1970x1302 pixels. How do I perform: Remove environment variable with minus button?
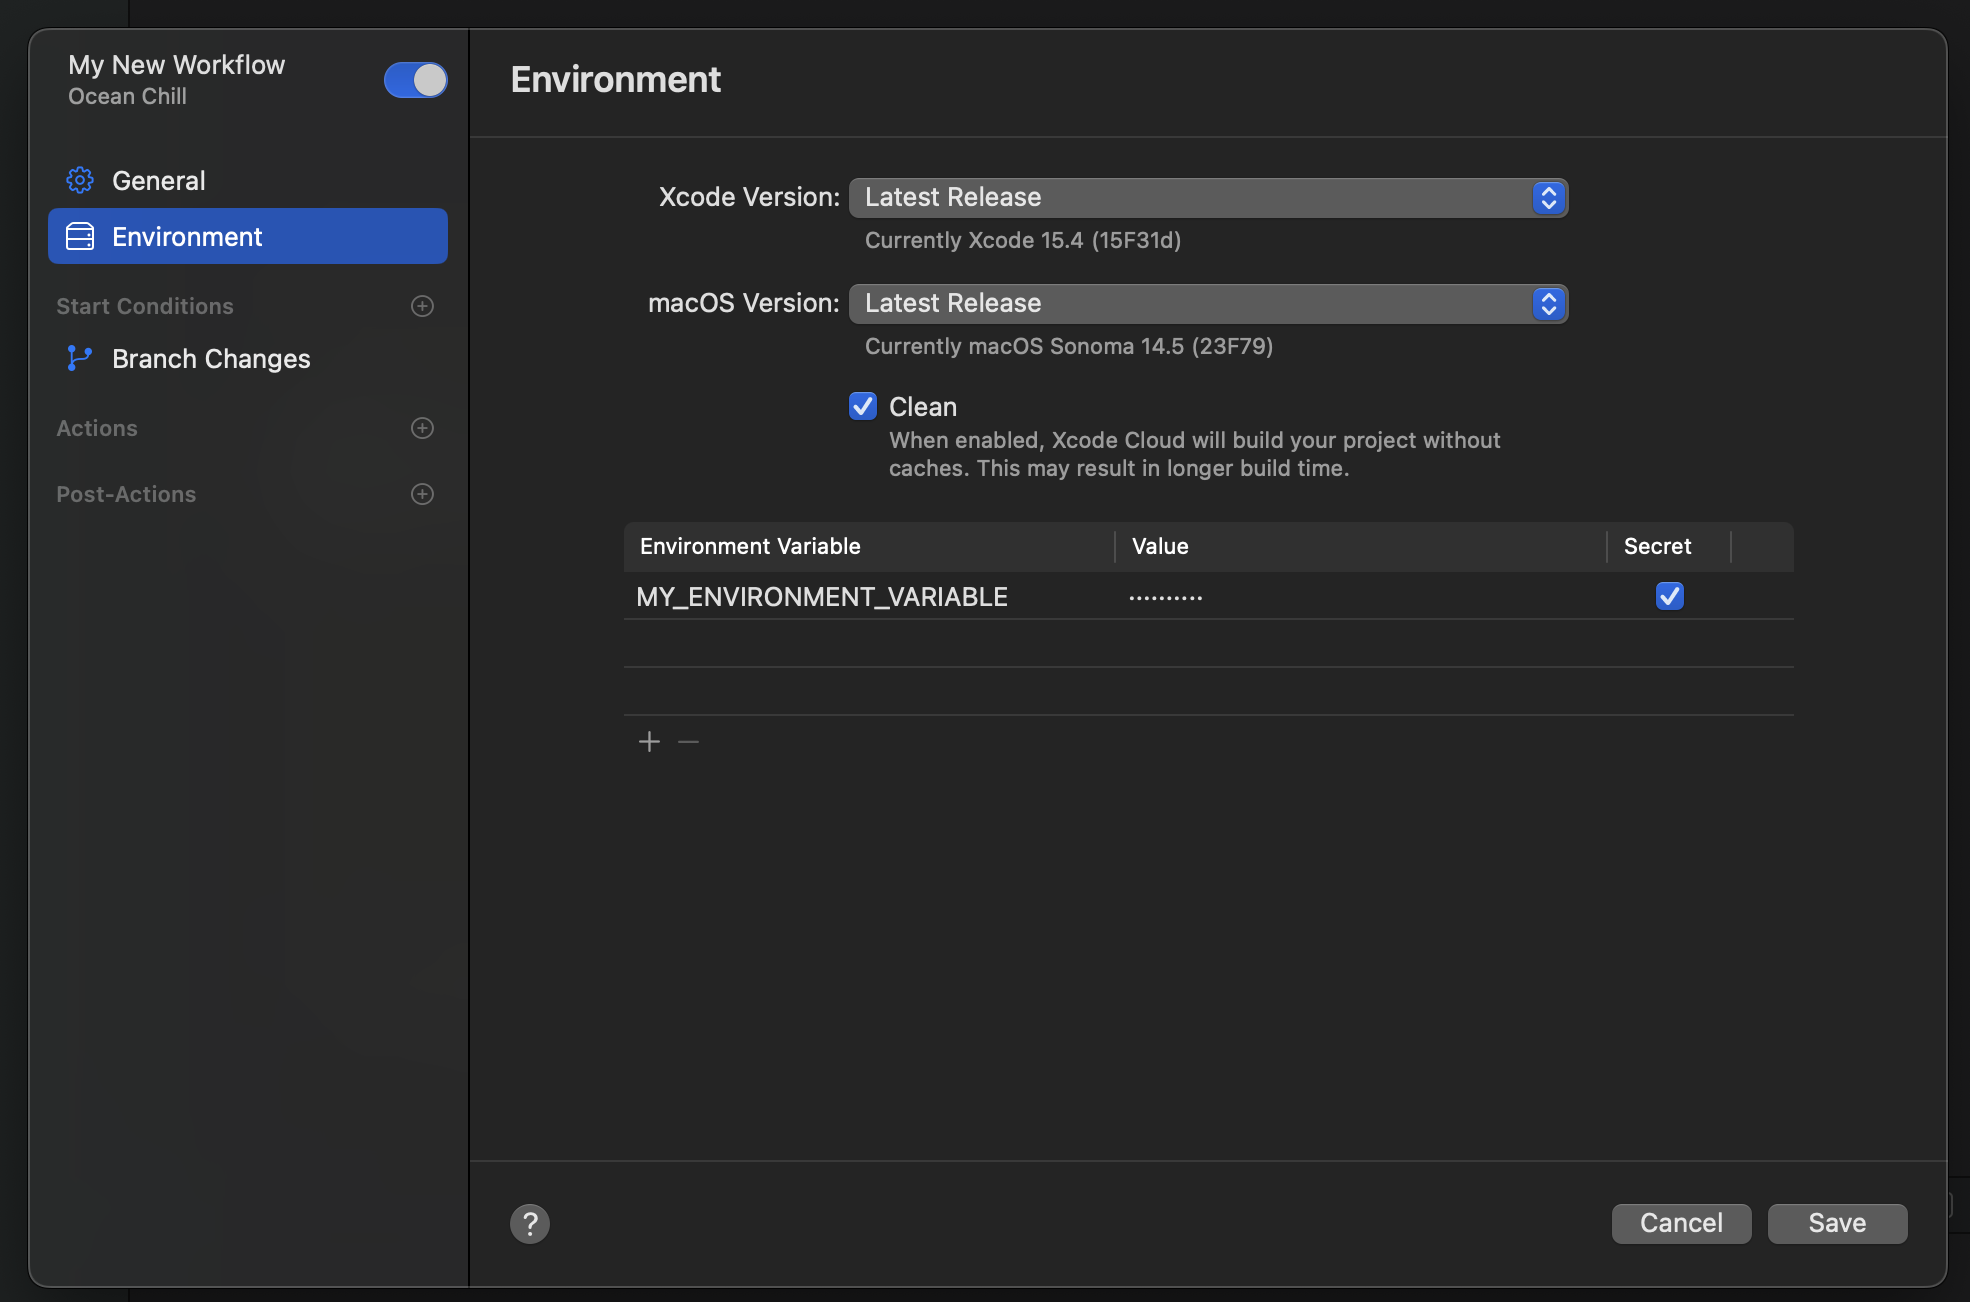point(688,741)
